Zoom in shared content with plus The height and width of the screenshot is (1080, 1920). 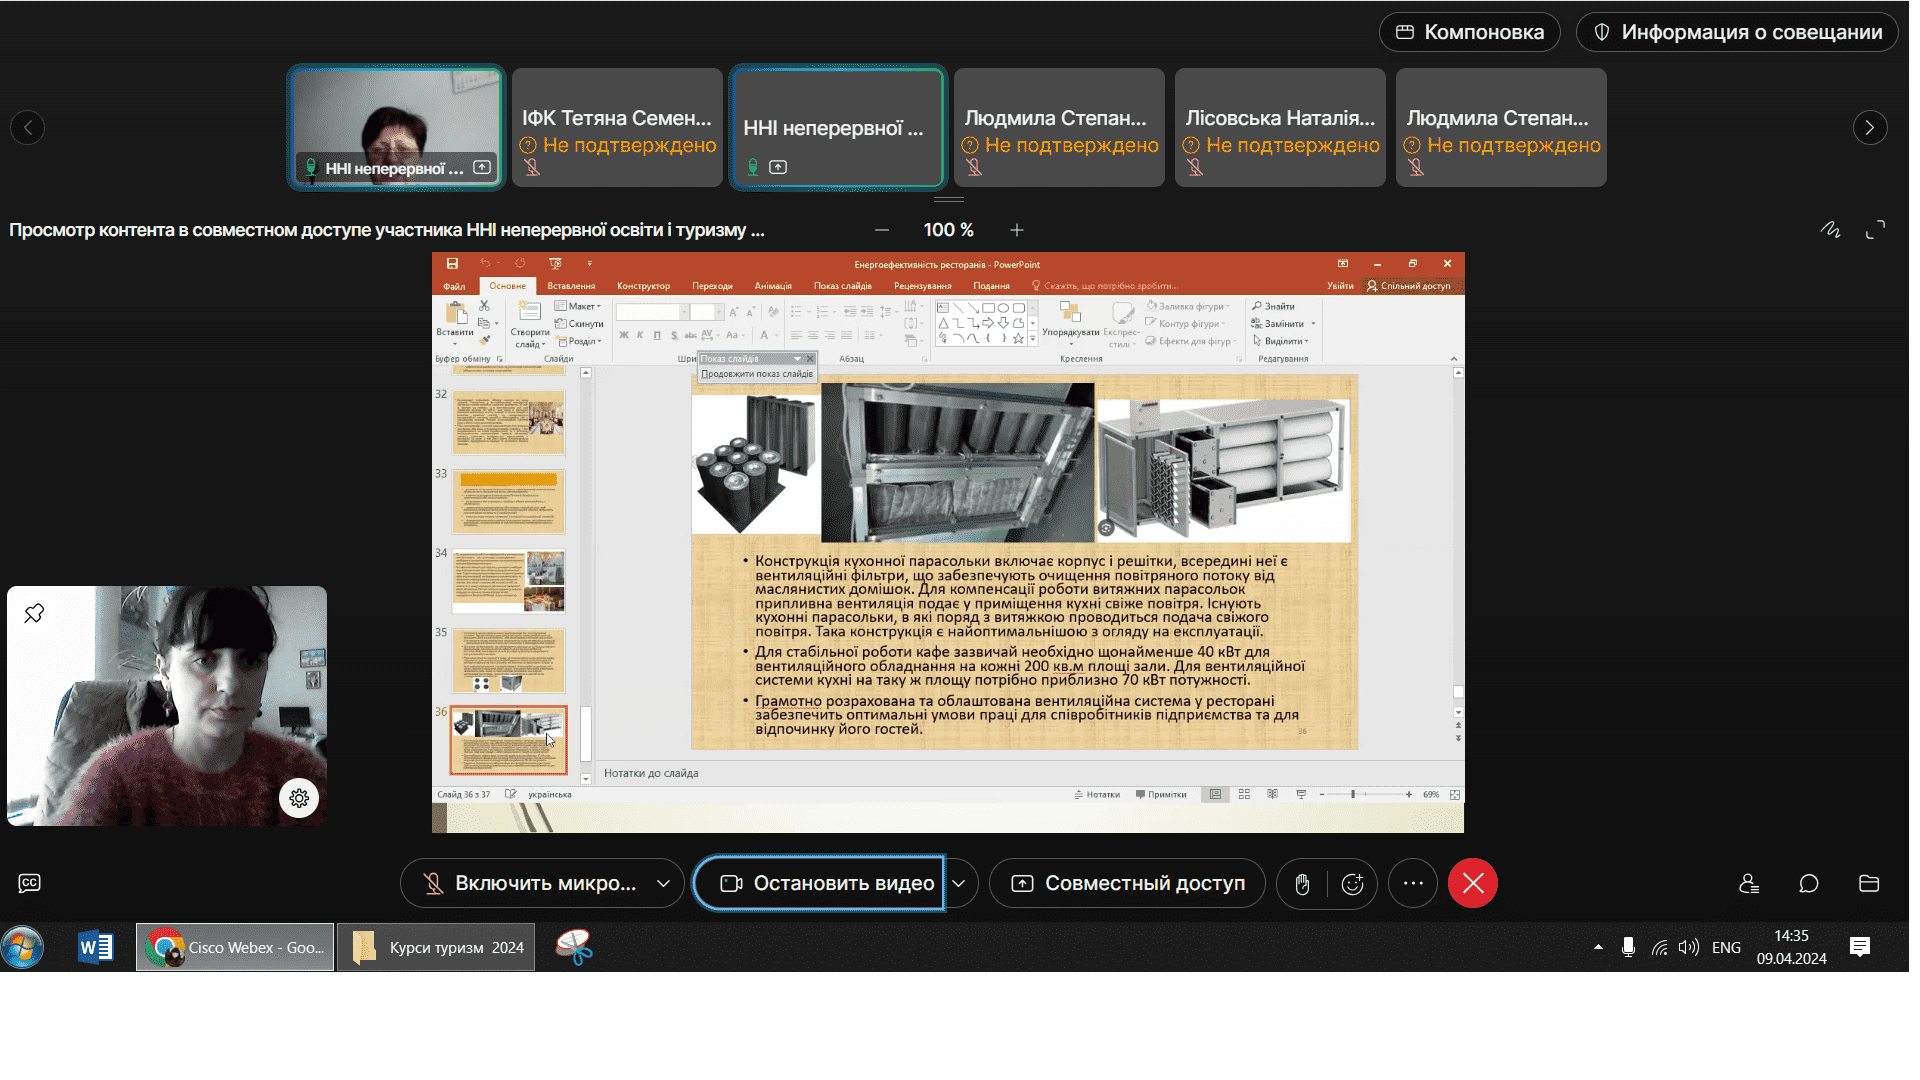1016,230
